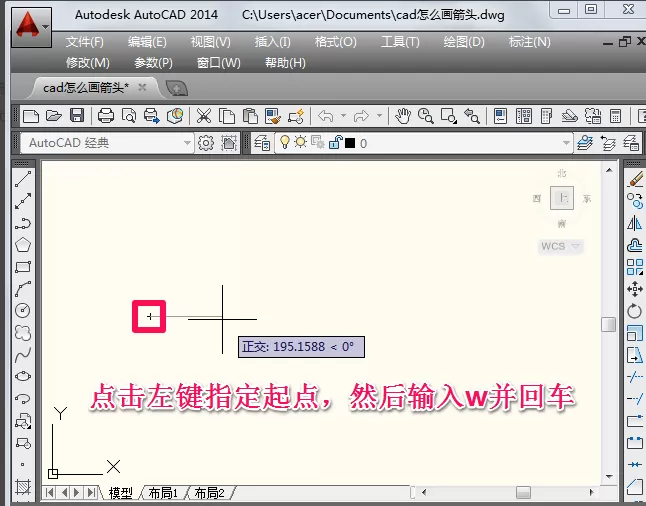Click layer 0 black color swatch

350,143
